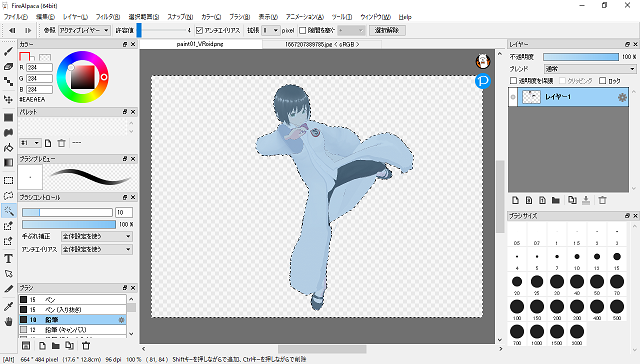
Task: Switch to the paint01_VRoid.png tab
Action: click(x=200, y=44)
